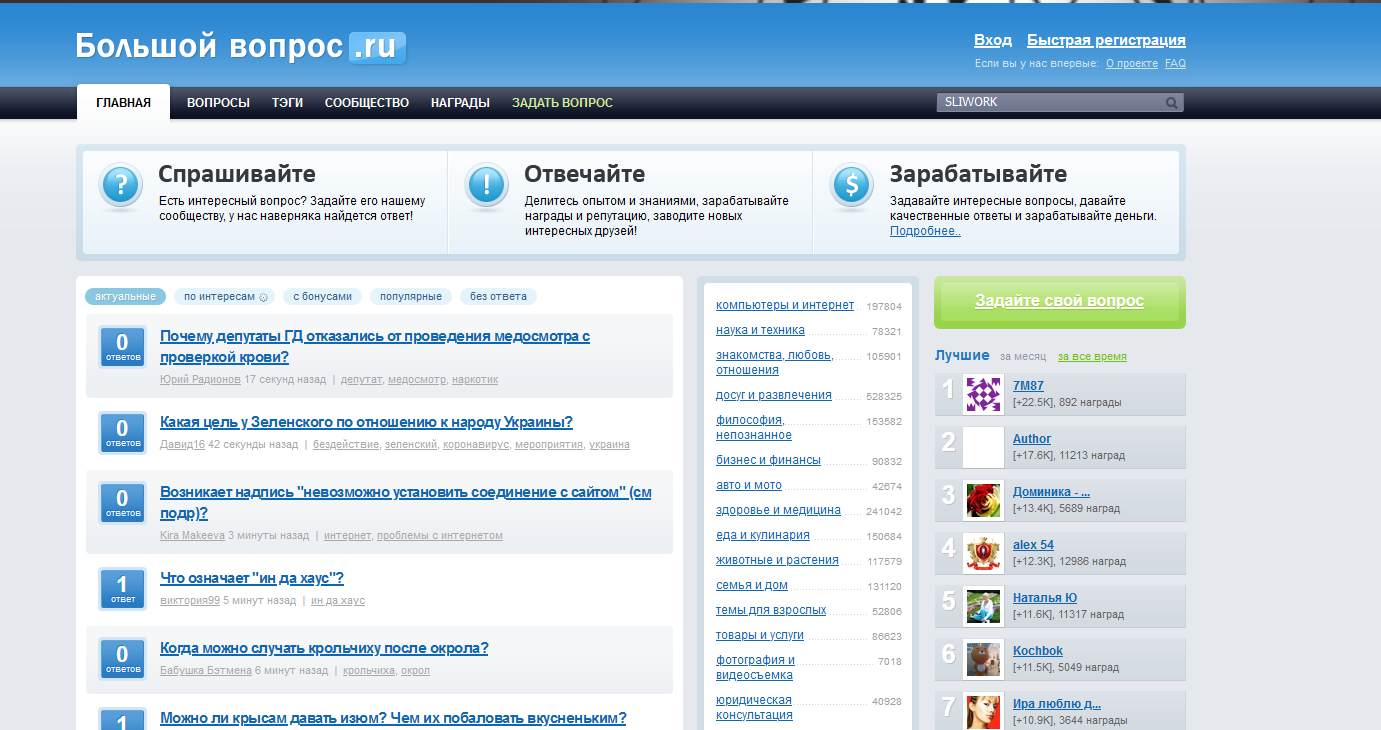Screen dimensions: 1381x730
Task: Open category 'семья и дом'
Action: click(752, 585)
